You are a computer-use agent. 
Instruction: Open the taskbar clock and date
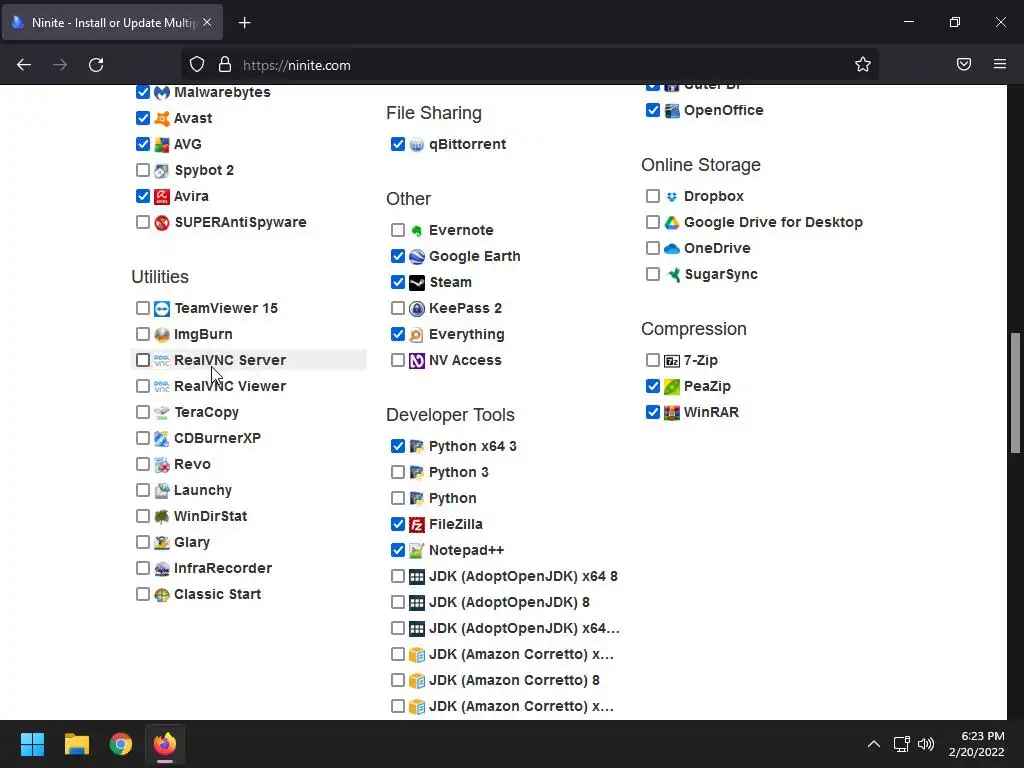pos(977,744)
